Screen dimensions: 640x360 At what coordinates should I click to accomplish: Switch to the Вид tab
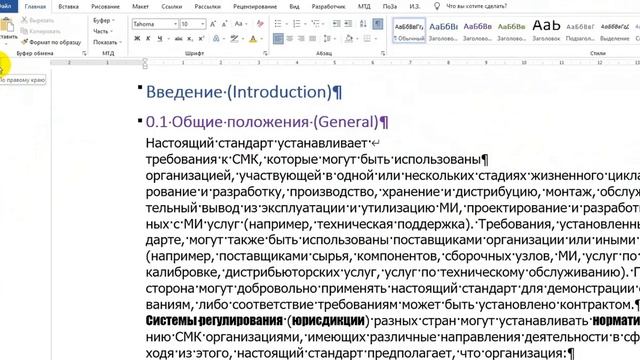click(x=294, y=7)
